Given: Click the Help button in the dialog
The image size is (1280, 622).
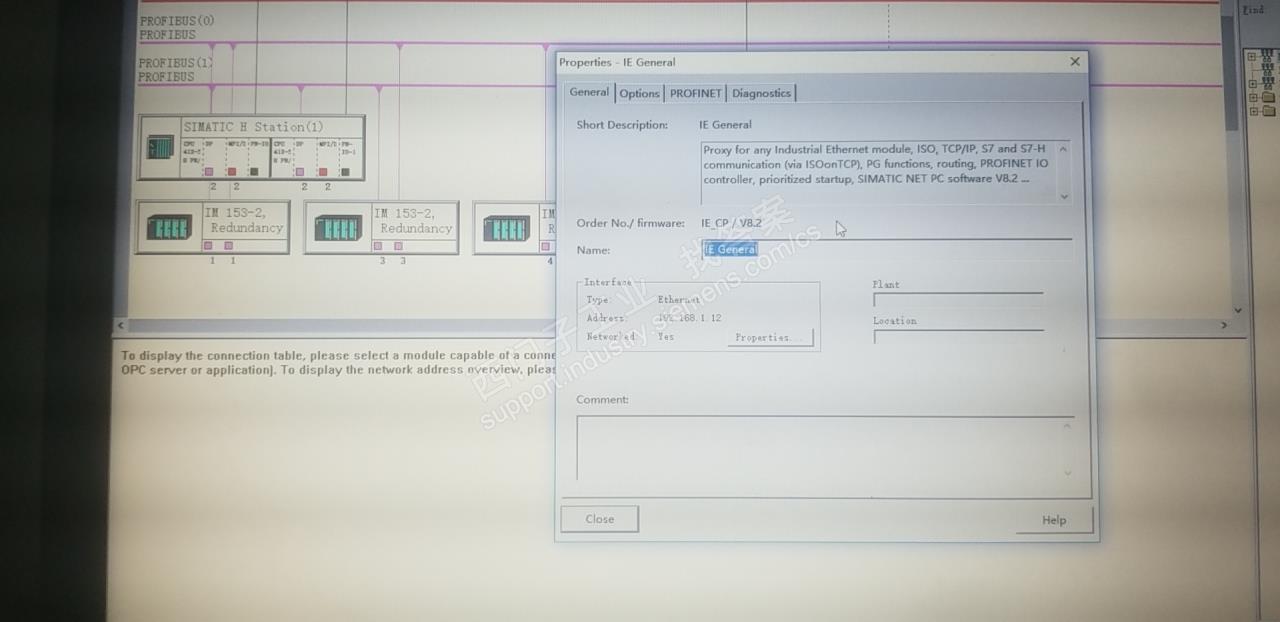Looking at the screenshot, I should (x=1054, y=520).
